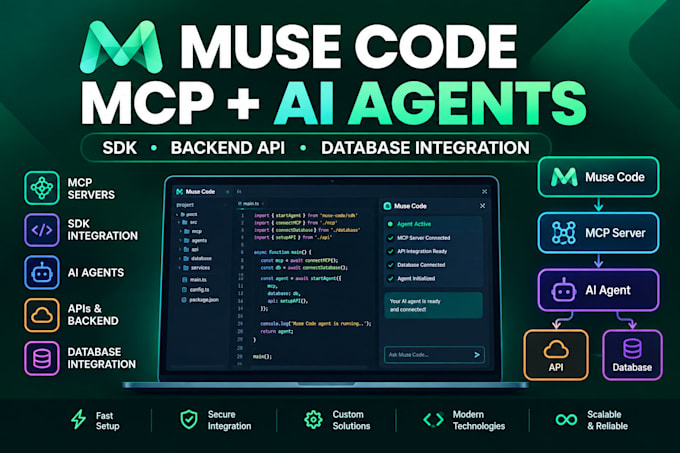Click the Scalable & Reliable infinity icon
Viewport: 680px width, 453px height.
click(566, 419)
